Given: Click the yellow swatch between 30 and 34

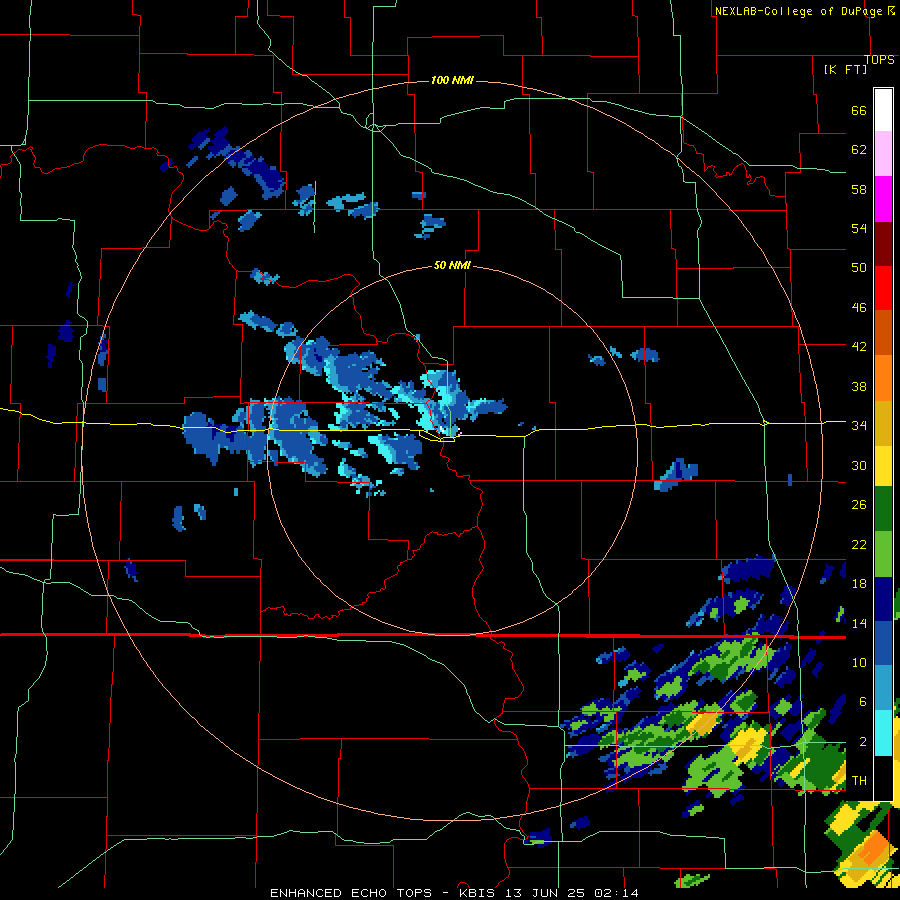Looking at the screenshot, I should [x=883, y=466].
